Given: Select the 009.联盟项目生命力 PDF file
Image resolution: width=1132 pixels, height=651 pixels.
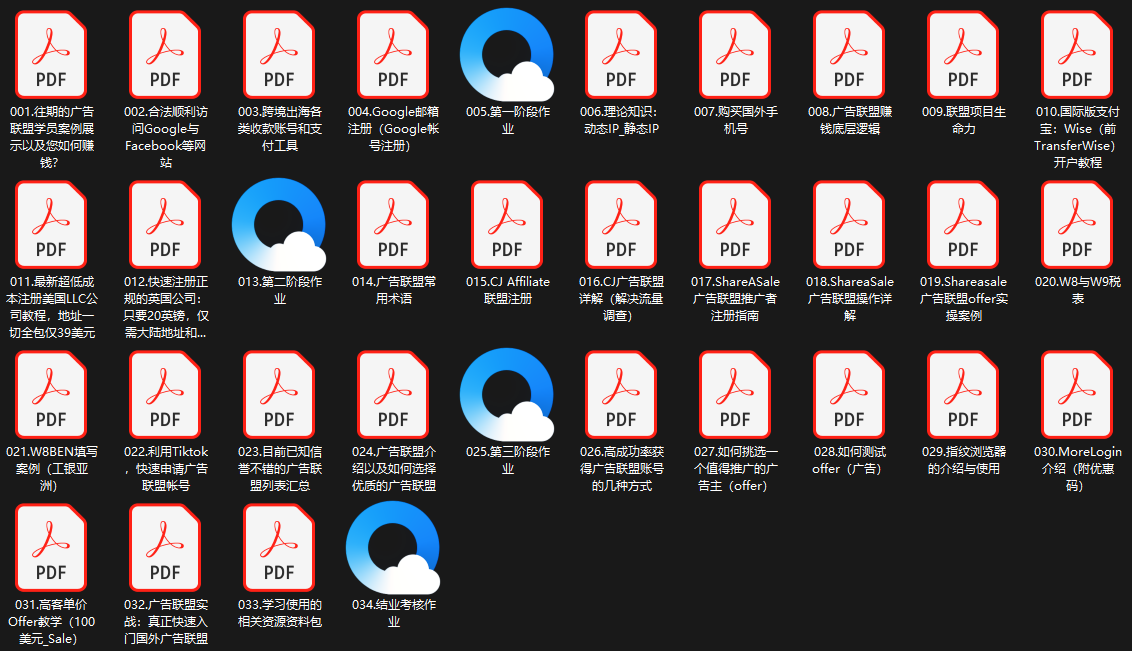Looking at the screenshot, I should (963, 56).
